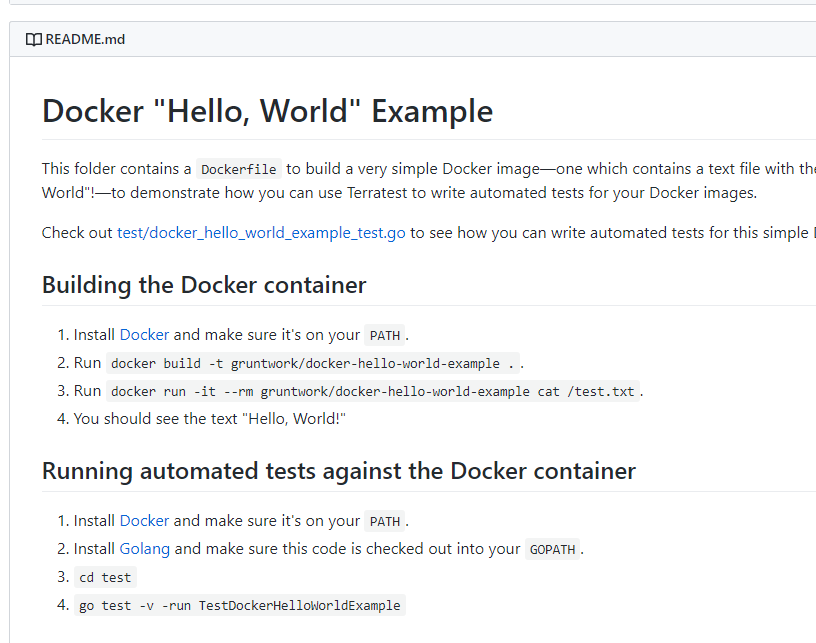Open the test/docker_hello_world_example_test.go link
This screenshot has width=816, height=643.
(x=261, y=233)
